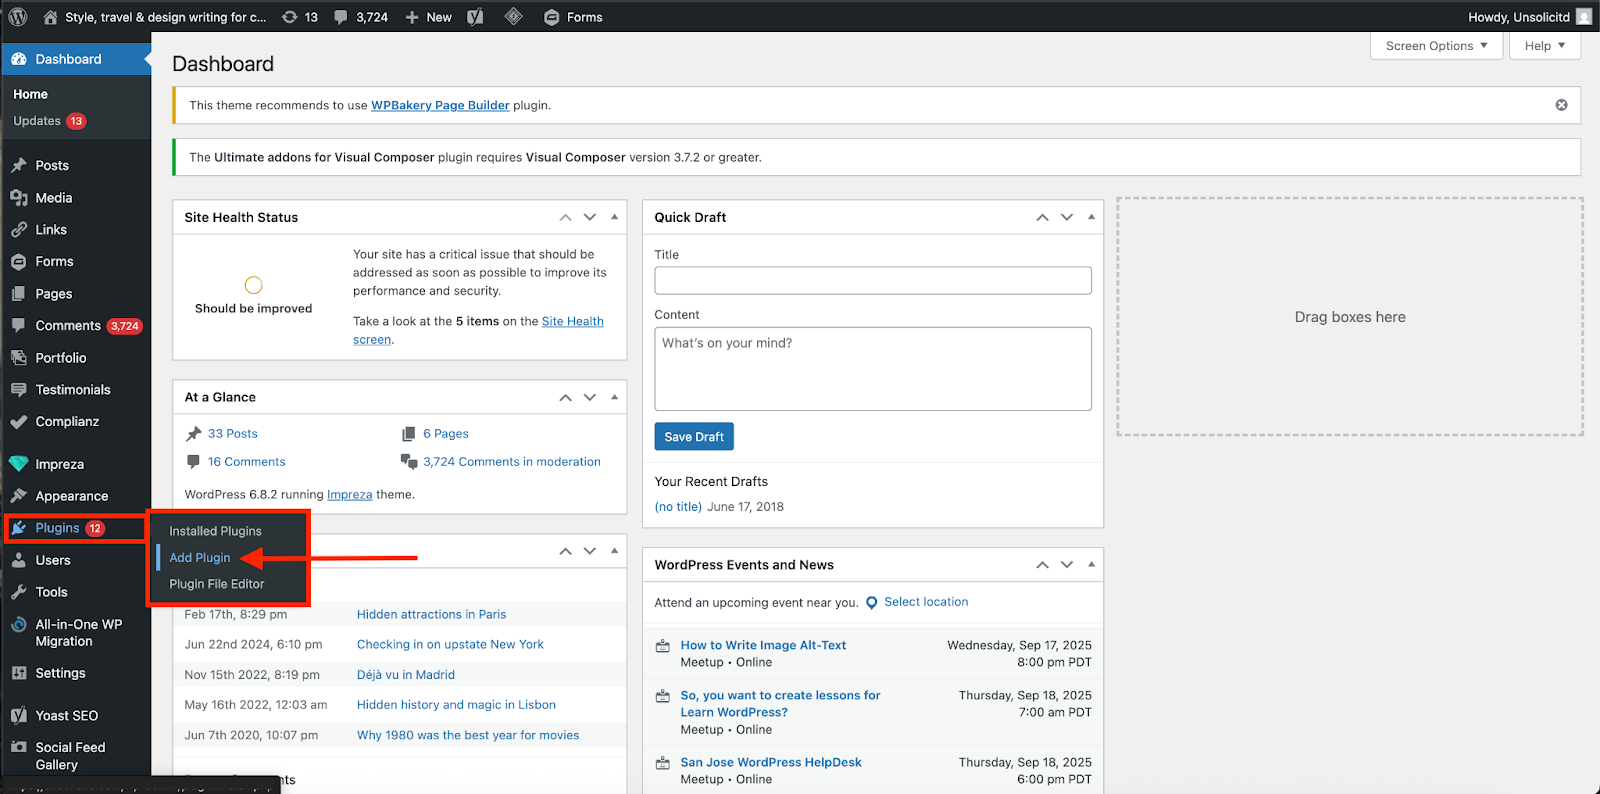Viewport: 1600px width, 794px height.
Task: Click the Quick Draft Title field
Action: pyautogui.click(x=872, y=281)
